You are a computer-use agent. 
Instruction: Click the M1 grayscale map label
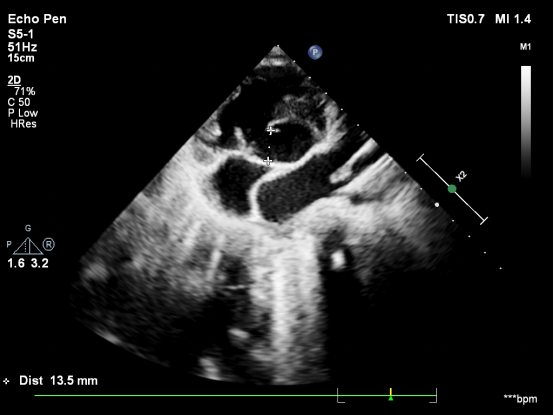tap(525, 47)
